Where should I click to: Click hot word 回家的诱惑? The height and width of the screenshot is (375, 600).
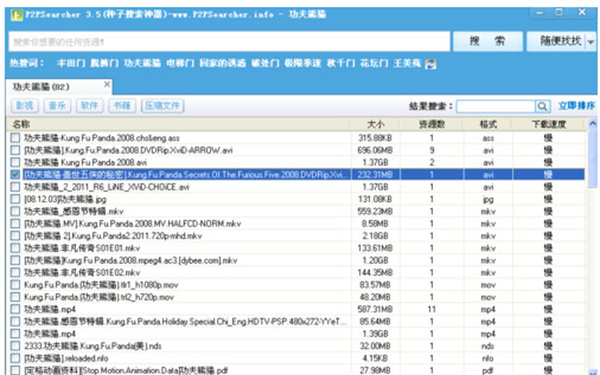[223, 63]
